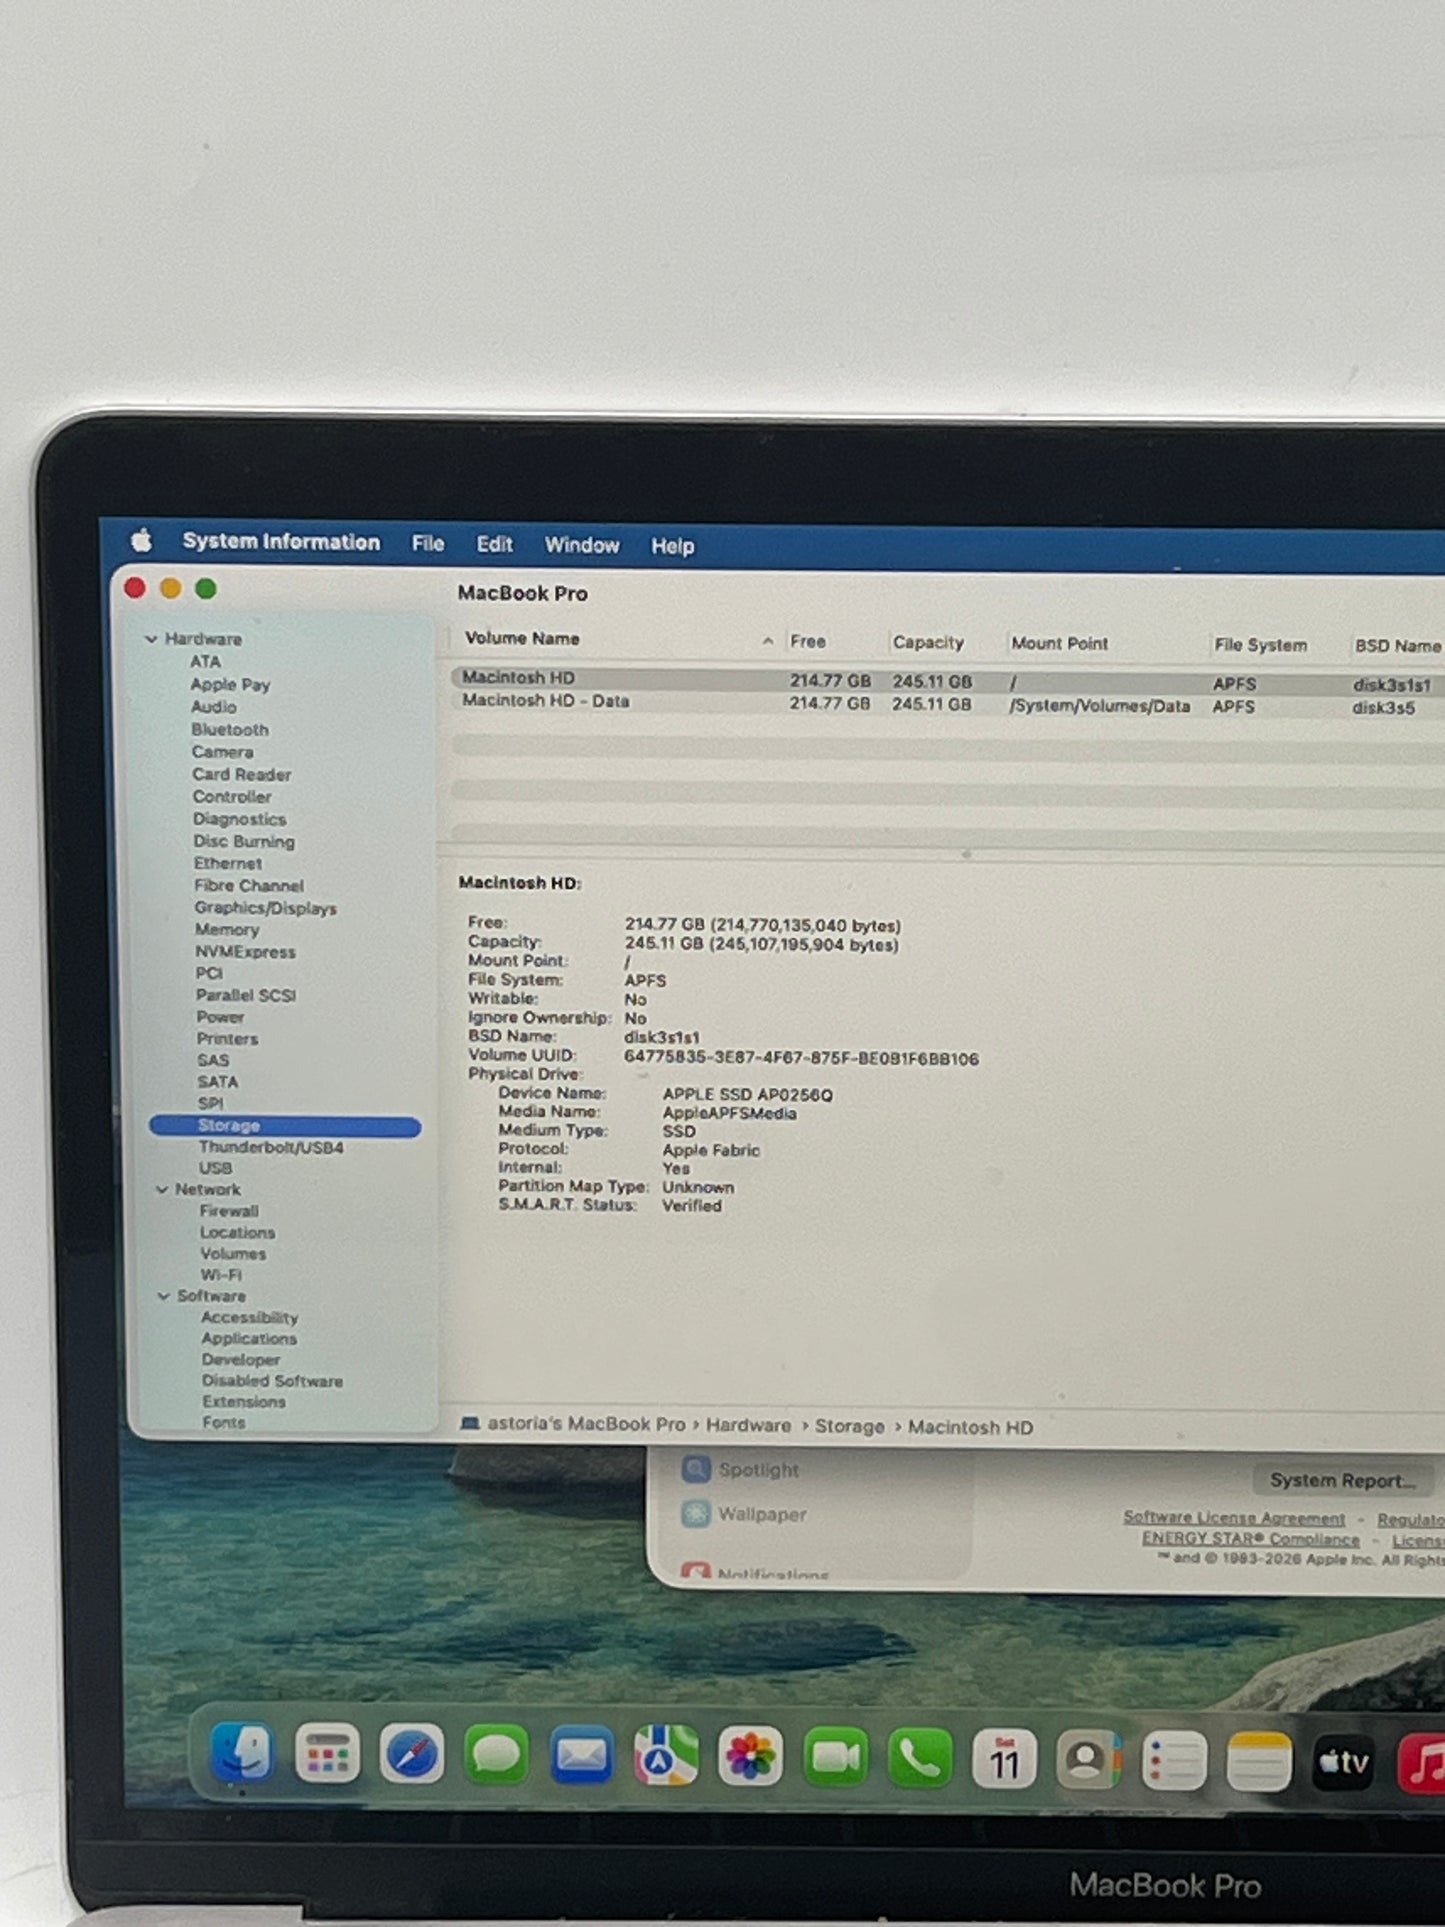1445x1927 pixels.
Task: Click Hardware in the path bar
Action: click(748, 1425)
